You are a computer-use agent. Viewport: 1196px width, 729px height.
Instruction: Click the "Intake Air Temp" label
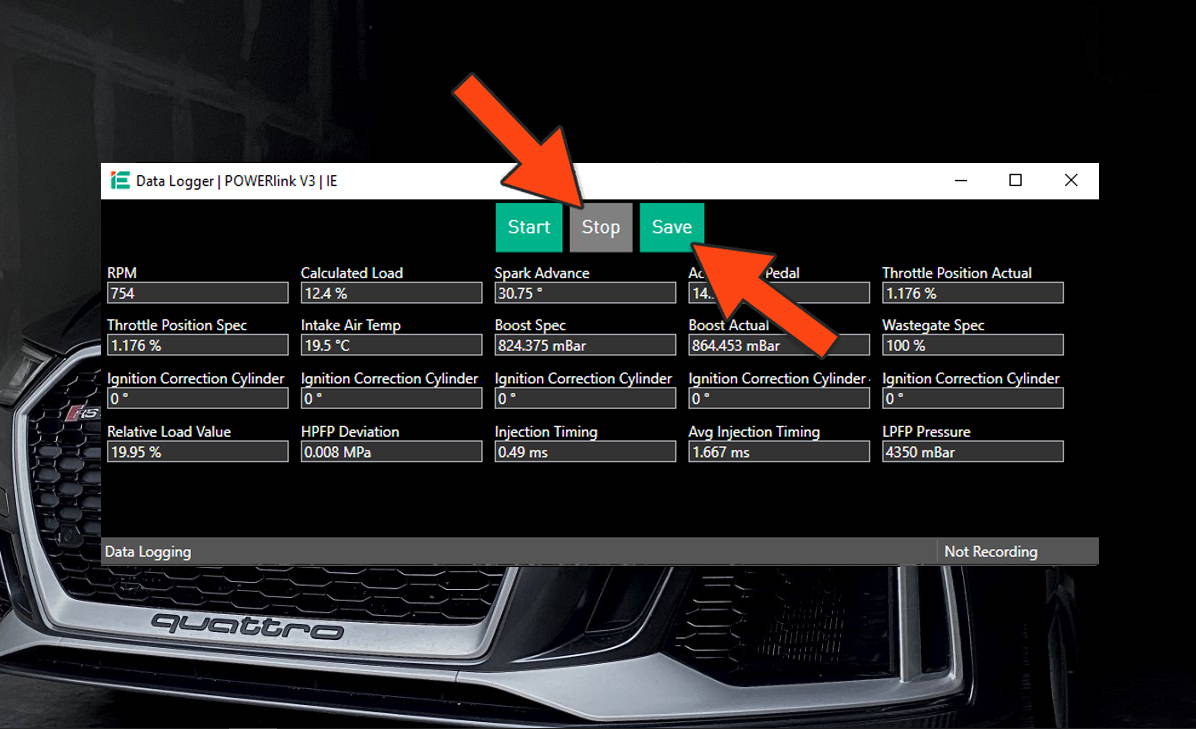pos(350,326)
